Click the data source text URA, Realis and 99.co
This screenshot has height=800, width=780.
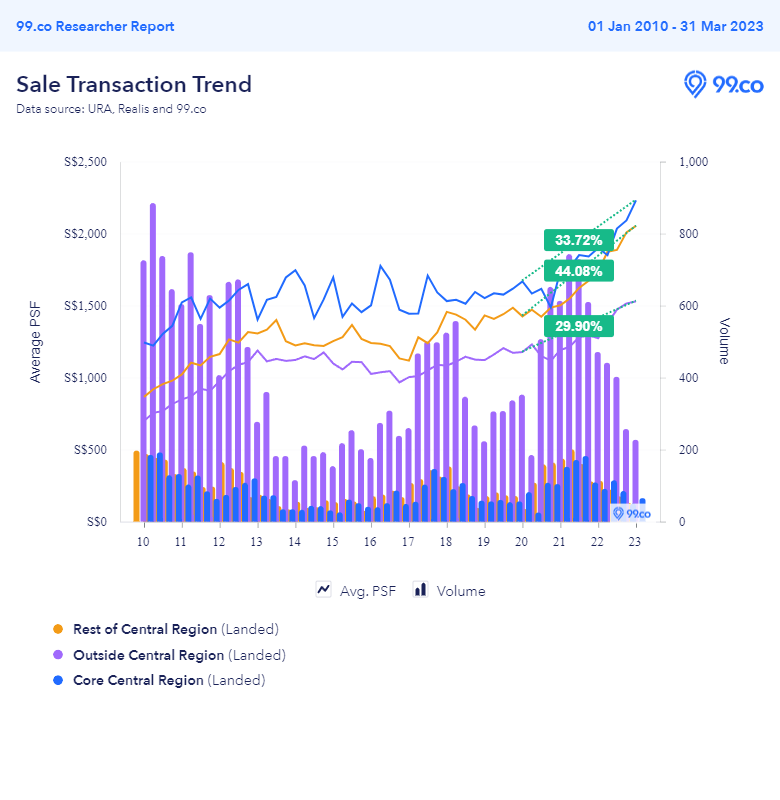click(111, 109)
